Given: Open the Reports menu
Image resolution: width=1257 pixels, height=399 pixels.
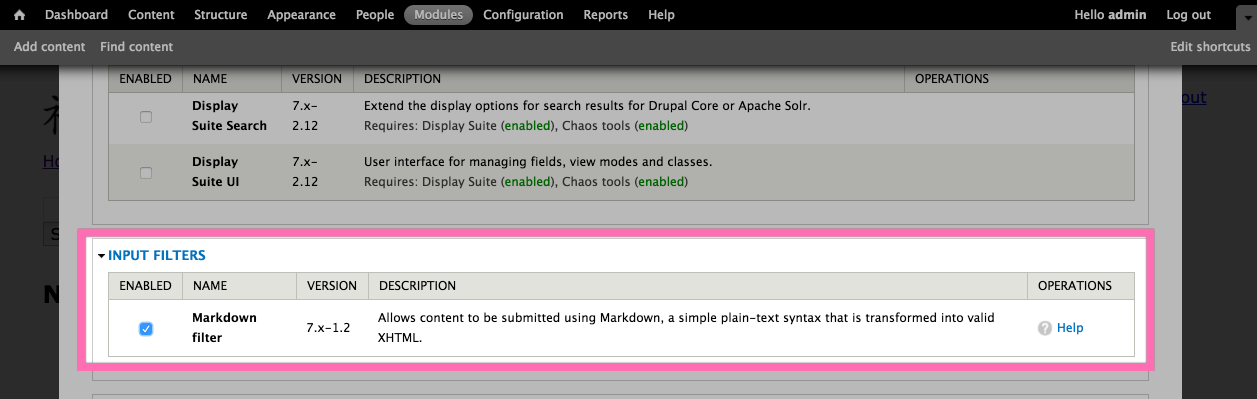Looking at the screenshot, I should click(x=606, y=15).
